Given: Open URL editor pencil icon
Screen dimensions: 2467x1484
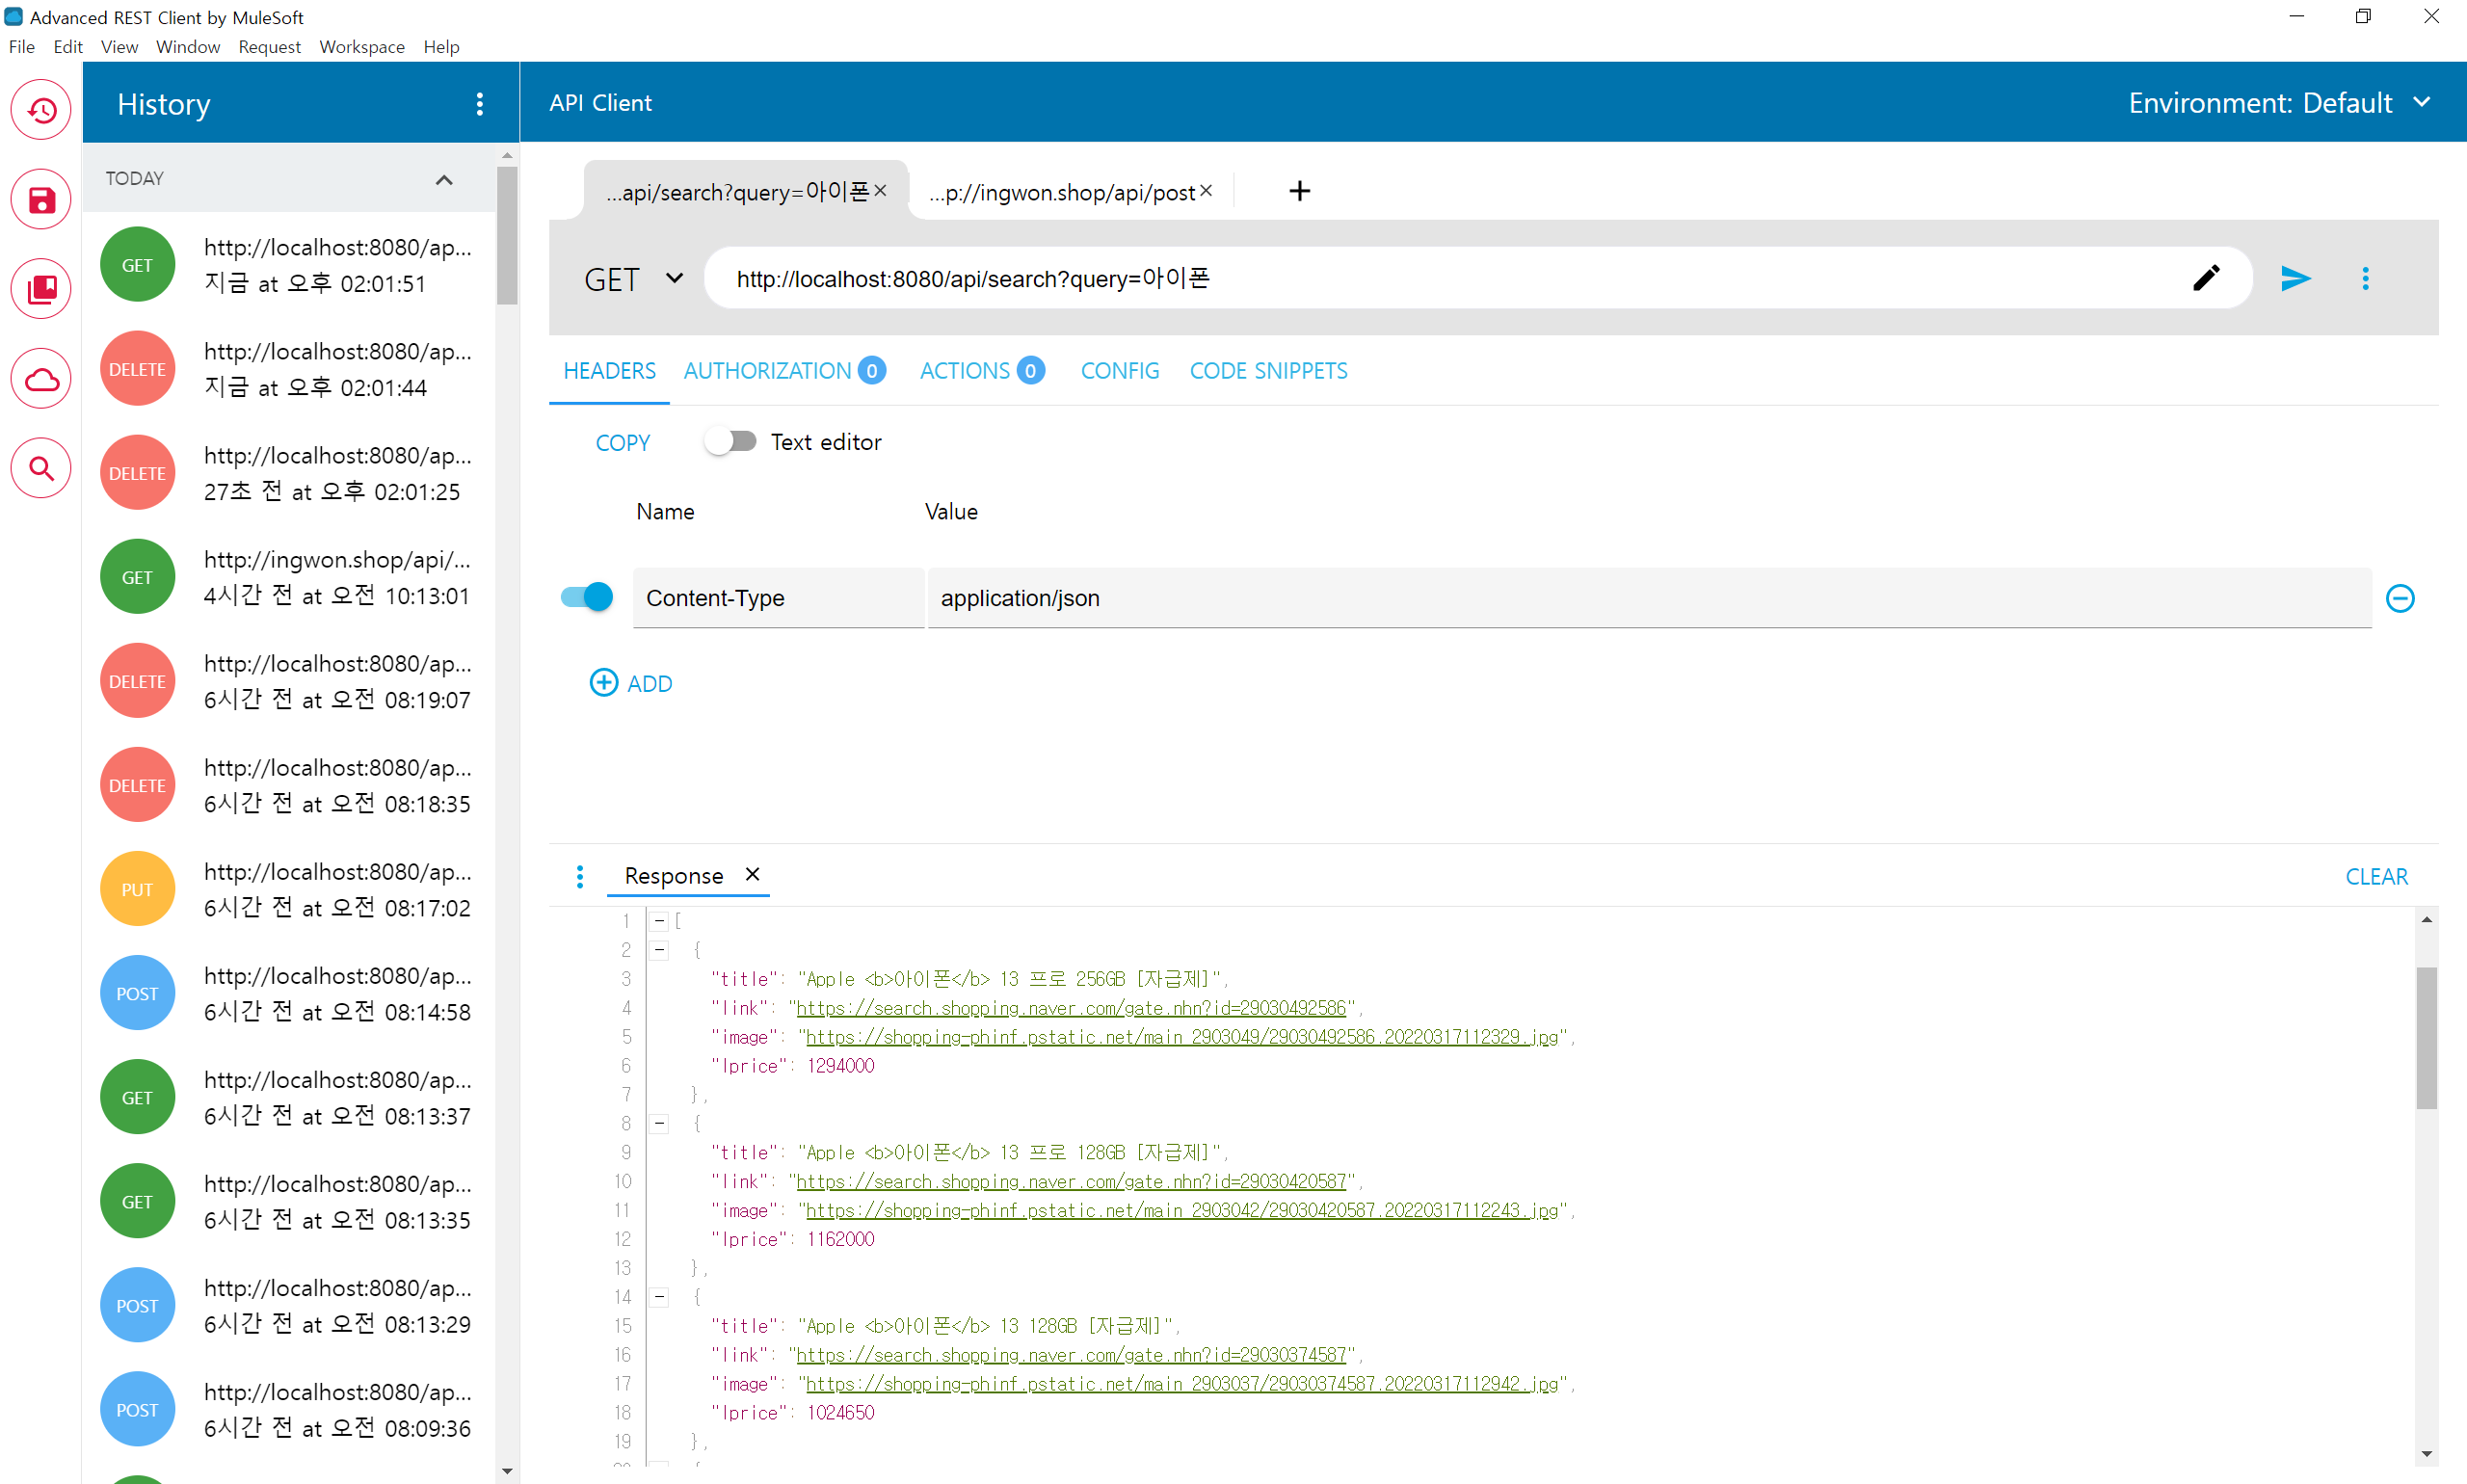Looking at the screenshot, I should (2206, 278).
